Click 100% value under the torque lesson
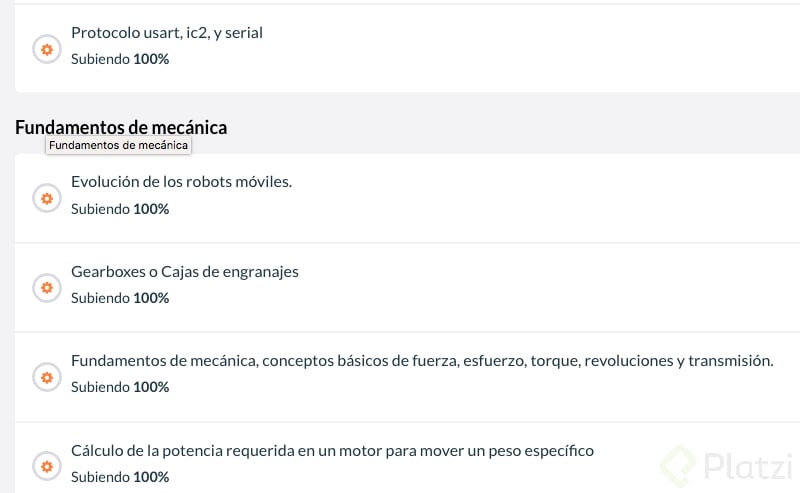 pos(151,387)
